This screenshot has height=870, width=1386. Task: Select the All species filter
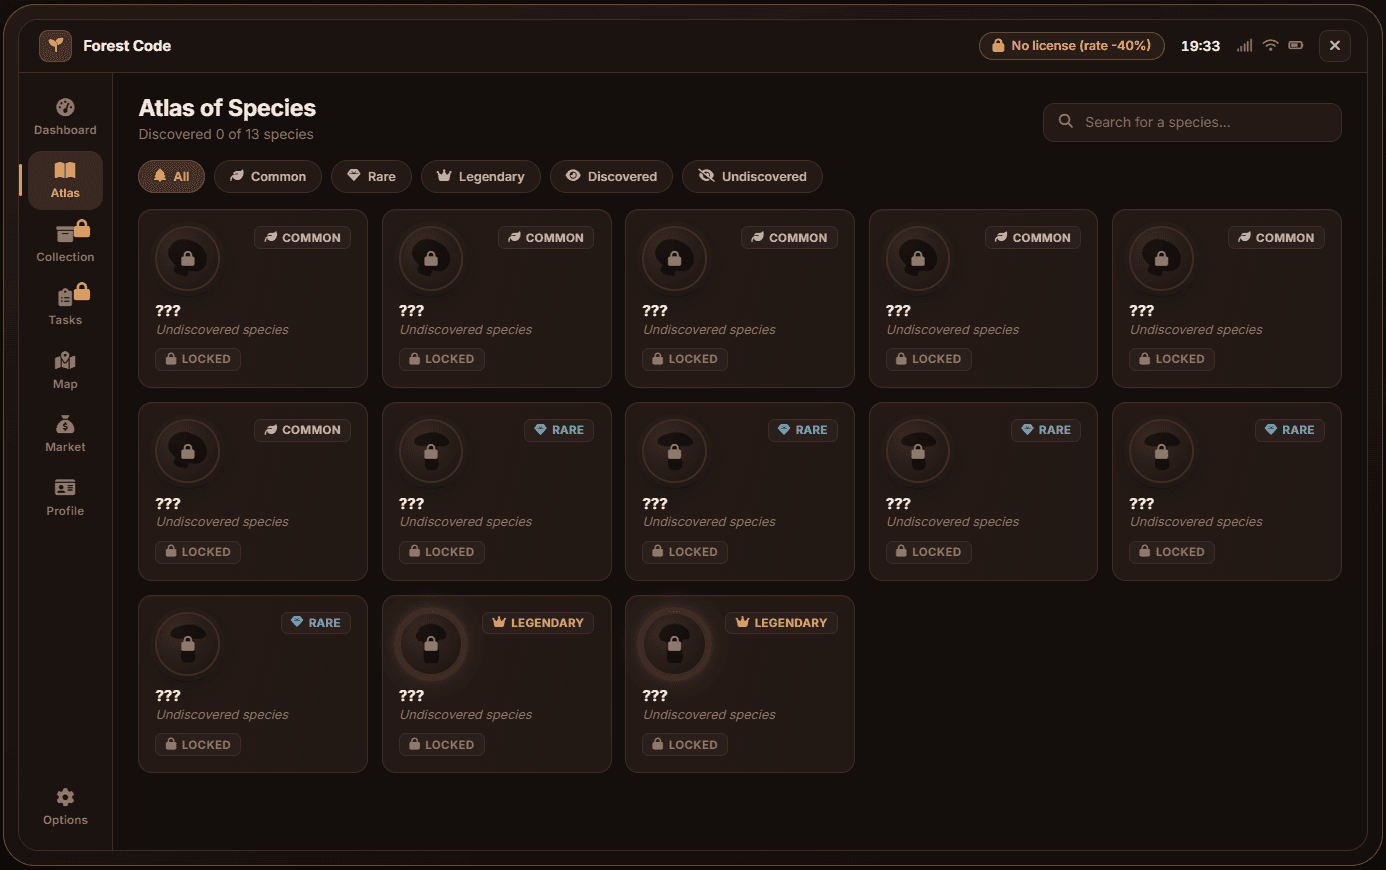171,177
